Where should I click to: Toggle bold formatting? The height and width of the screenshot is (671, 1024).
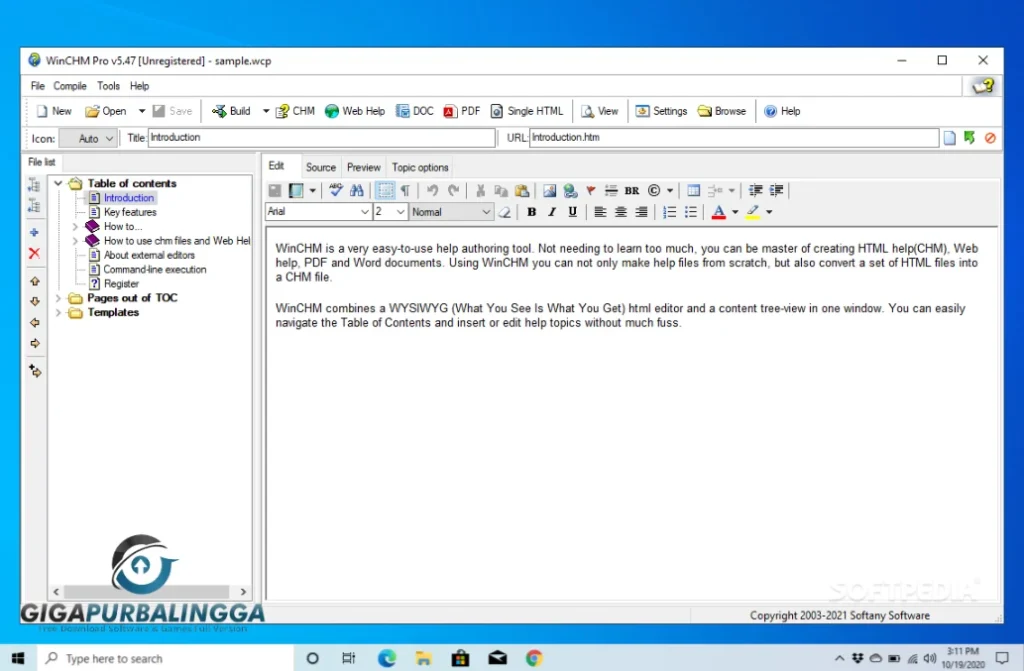532,212
